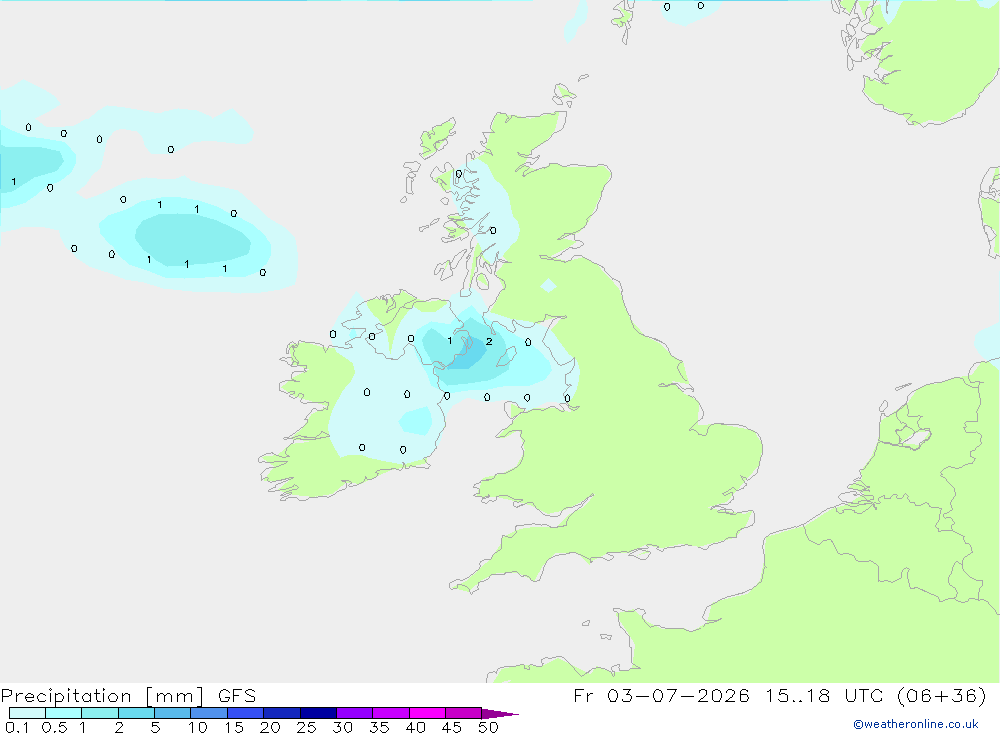Click the '0.1' legend scale label

[17, 727]
